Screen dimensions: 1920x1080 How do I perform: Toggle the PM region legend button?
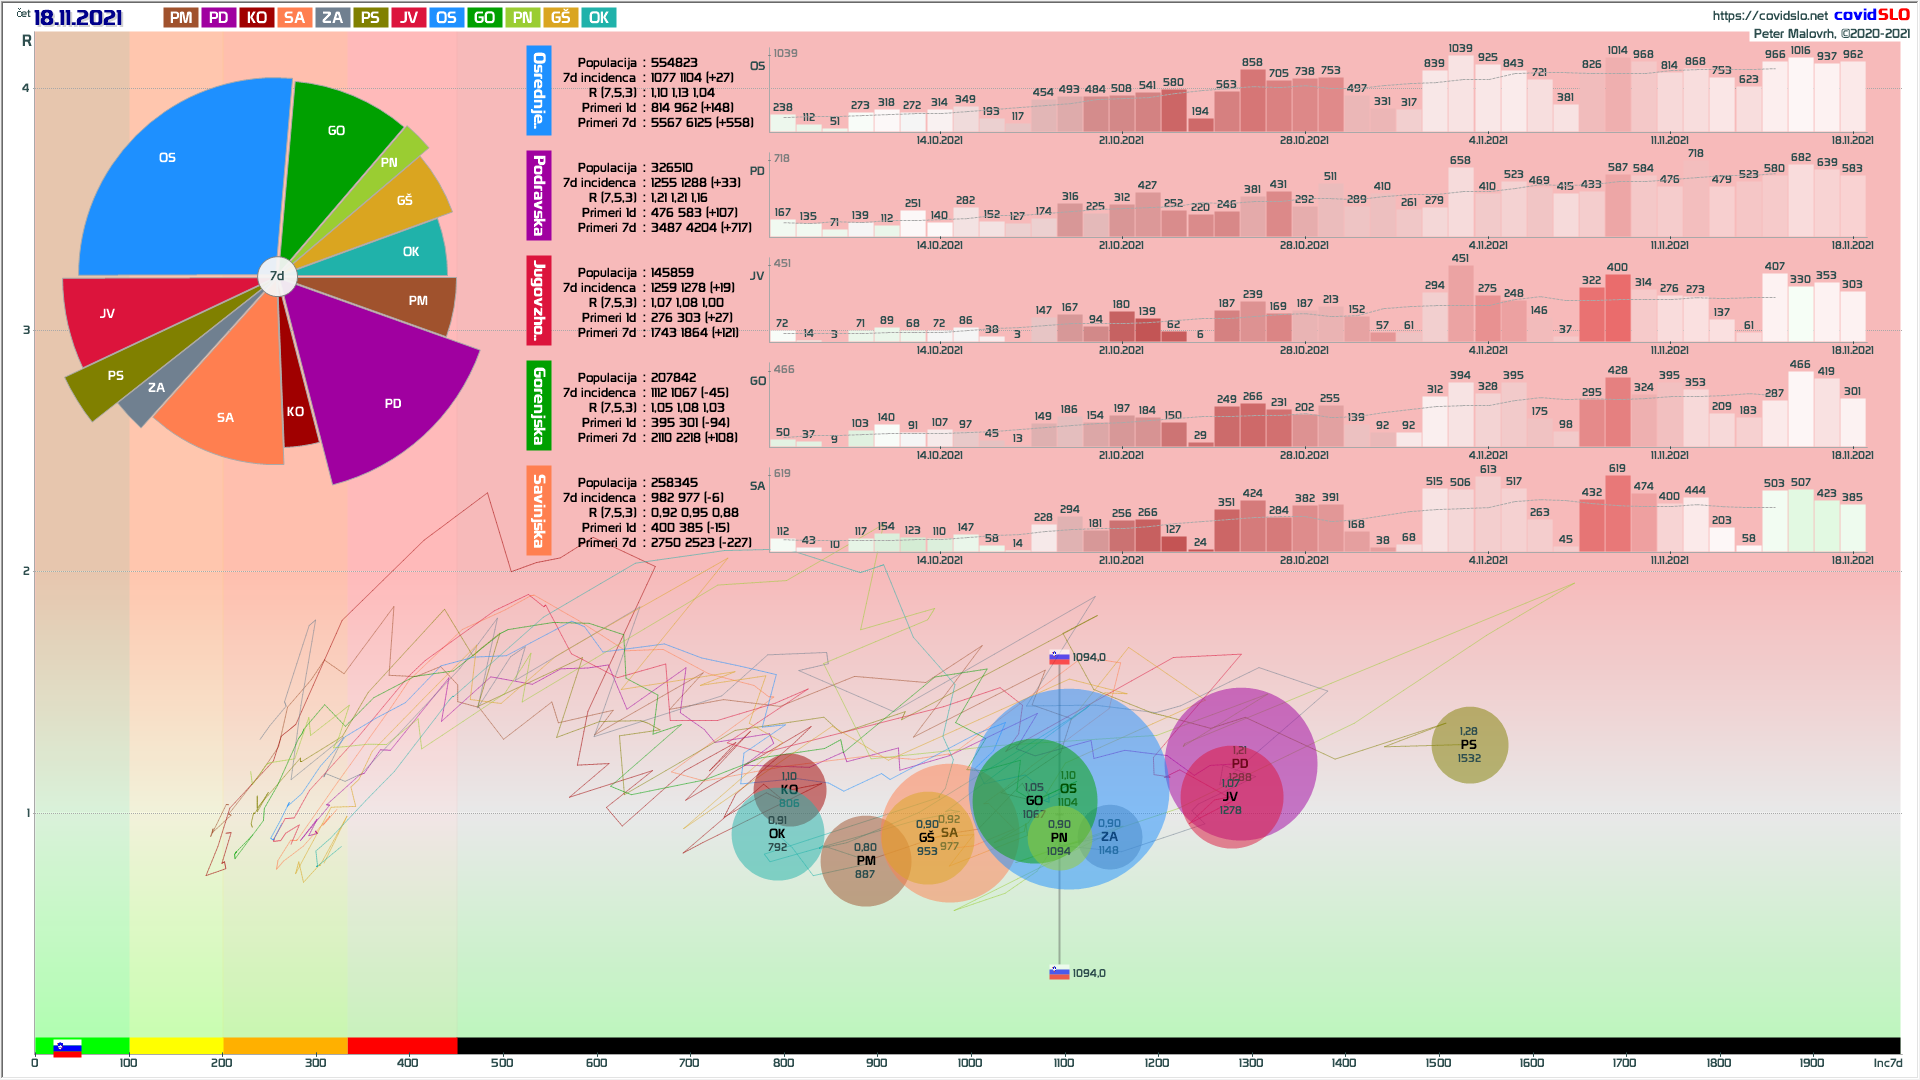[x=181, y=18]
